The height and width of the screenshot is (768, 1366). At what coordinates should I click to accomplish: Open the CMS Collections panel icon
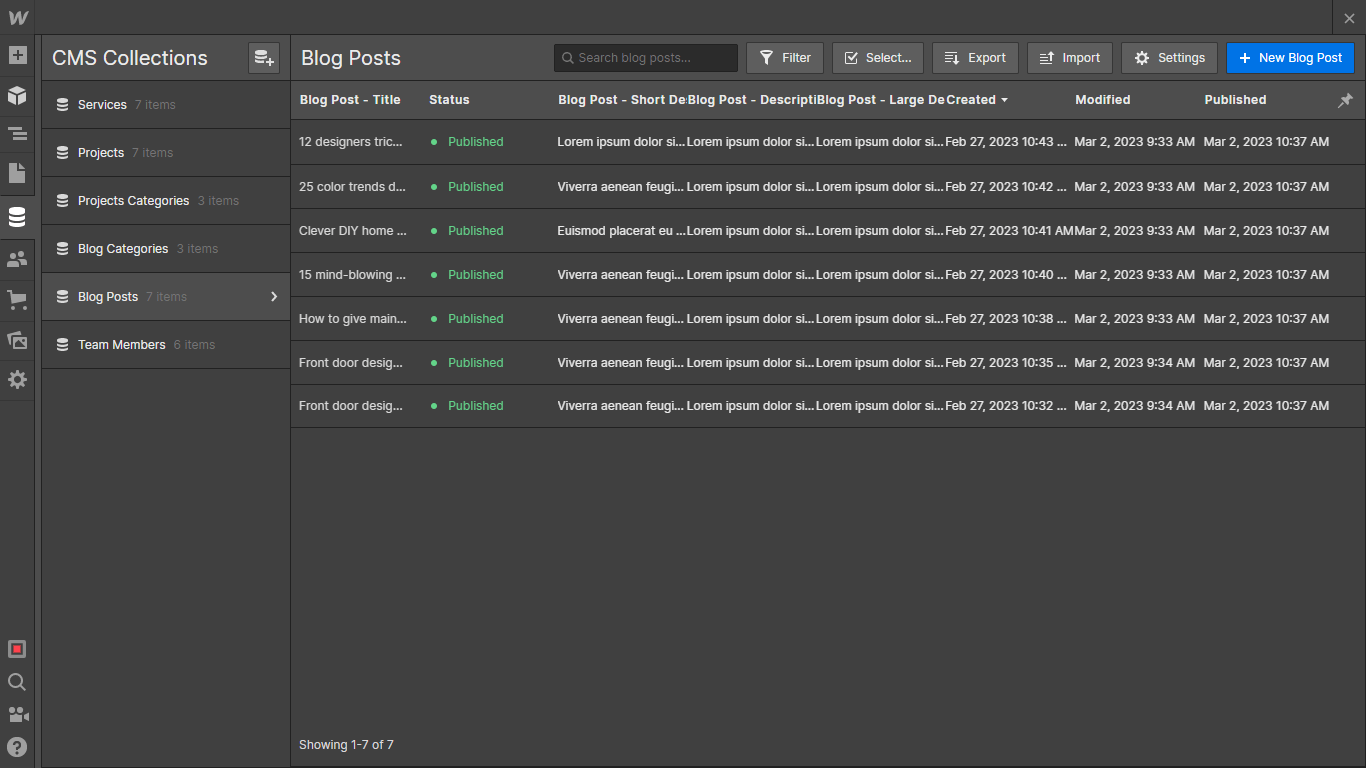click(x=17, y=216)
